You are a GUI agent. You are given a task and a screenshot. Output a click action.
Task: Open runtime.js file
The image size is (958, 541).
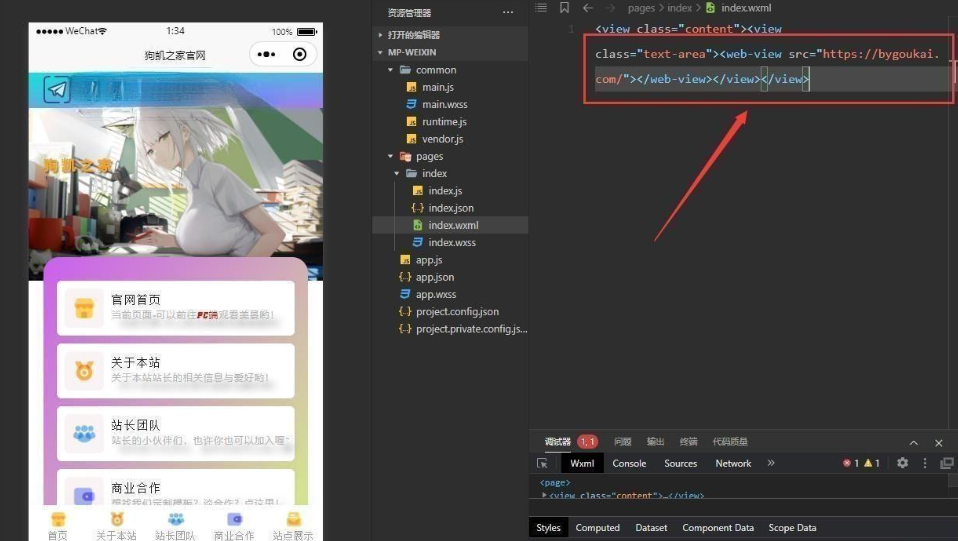point(444,122)
